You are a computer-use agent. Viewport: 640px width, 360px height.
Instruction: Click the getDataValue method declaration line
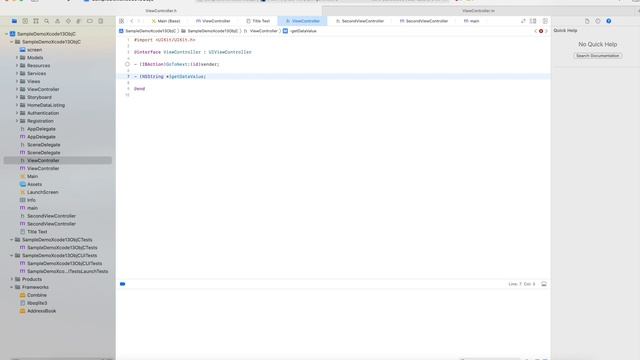[x=170, y=76]
